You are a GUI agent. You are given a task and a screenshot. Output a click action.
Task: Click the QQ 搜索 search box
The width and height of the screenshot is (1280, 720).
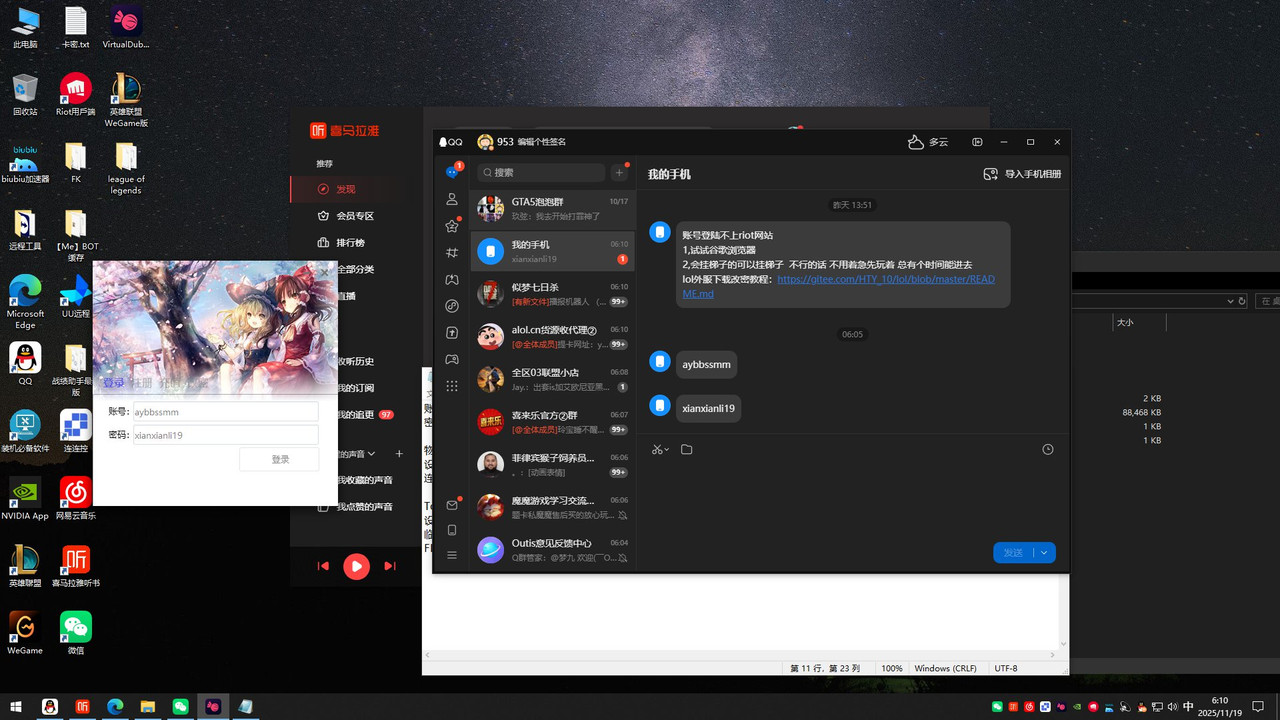point(540,172)
